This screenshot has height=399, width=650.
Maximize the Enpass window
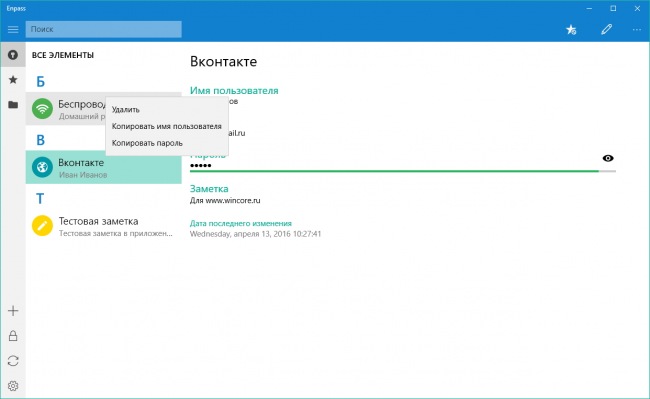click(x=613, y=8)
